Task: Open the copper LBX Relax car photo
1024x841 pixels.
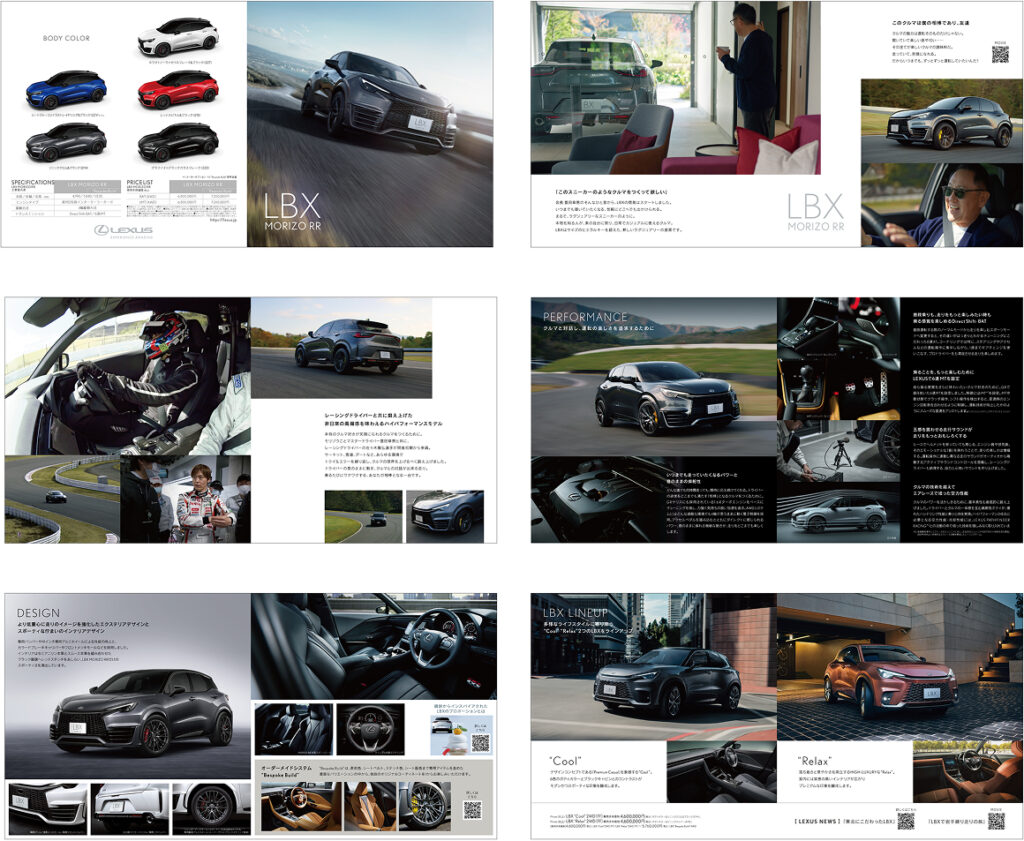Action: (900, 667)
